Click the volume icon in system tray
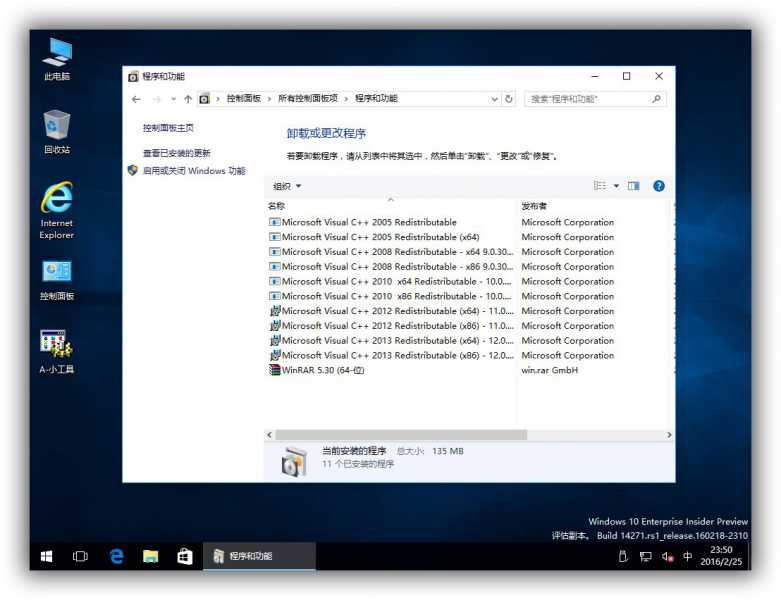Screen dimensions: 781x600 [667, 557]
